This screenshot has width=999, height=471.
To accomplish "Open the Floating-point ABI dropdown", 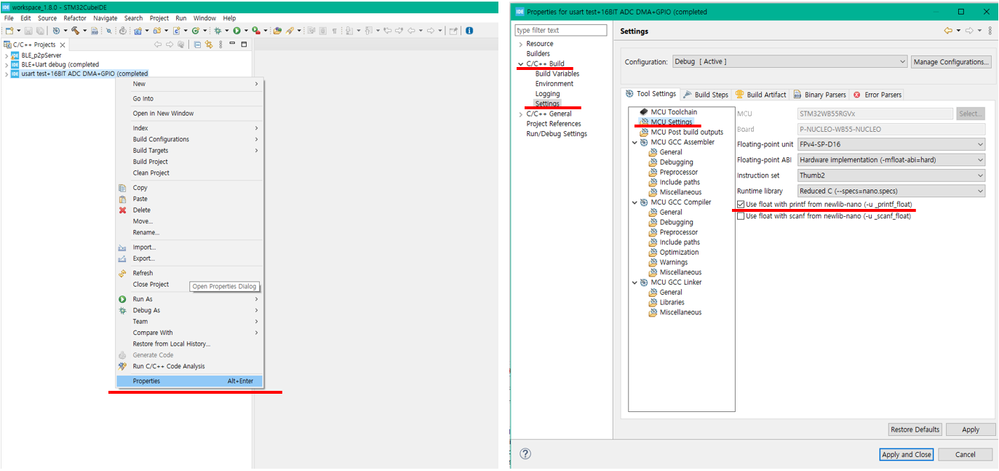I will click(x=891, y=159).
